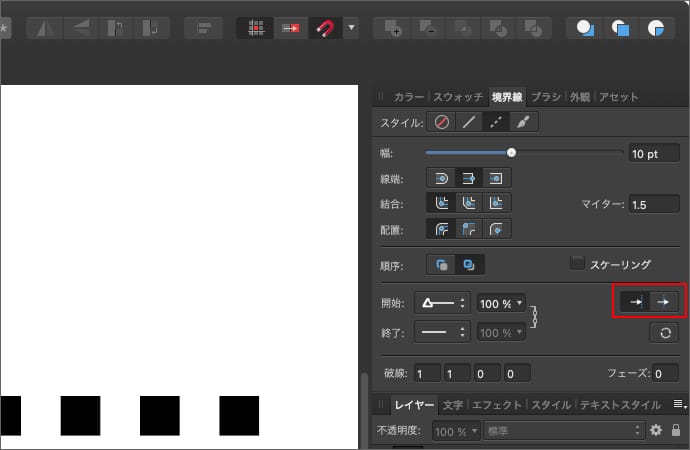The image size is (690, 450).
Task: Enable the スケーリング checkbox
Action: [x=576, y=264]
